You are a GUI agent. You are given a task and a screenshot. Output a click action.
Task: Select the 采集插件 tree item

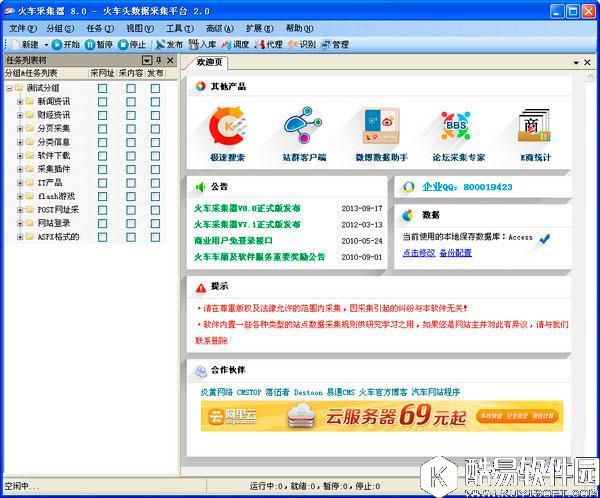coord(54,169)
